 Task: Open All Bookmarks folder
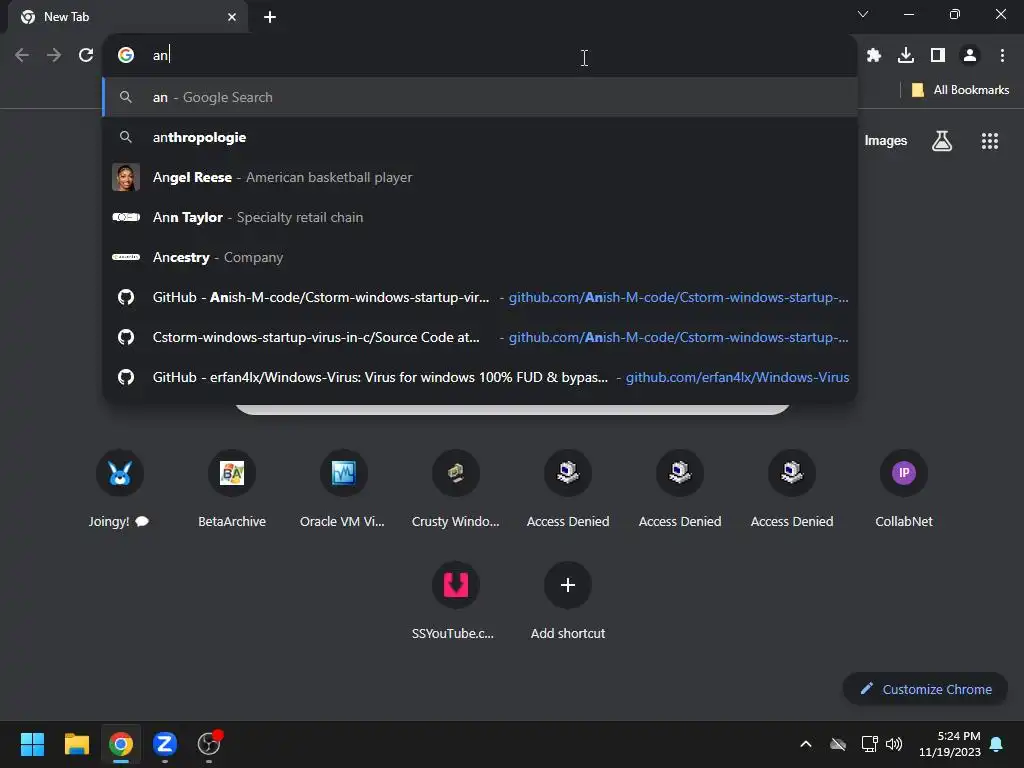[x=960, y=90]
